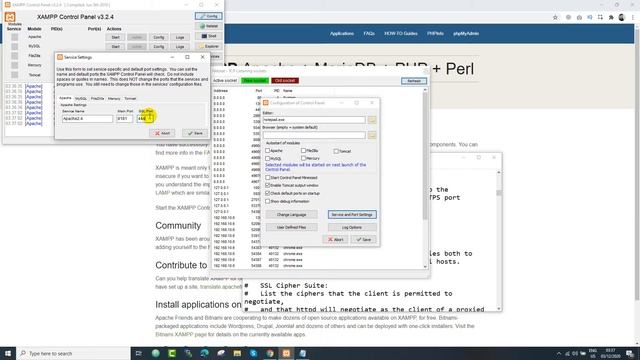Open Netstat in XAMPP Control Panel

pyautogui.click(x=209, y=26)
